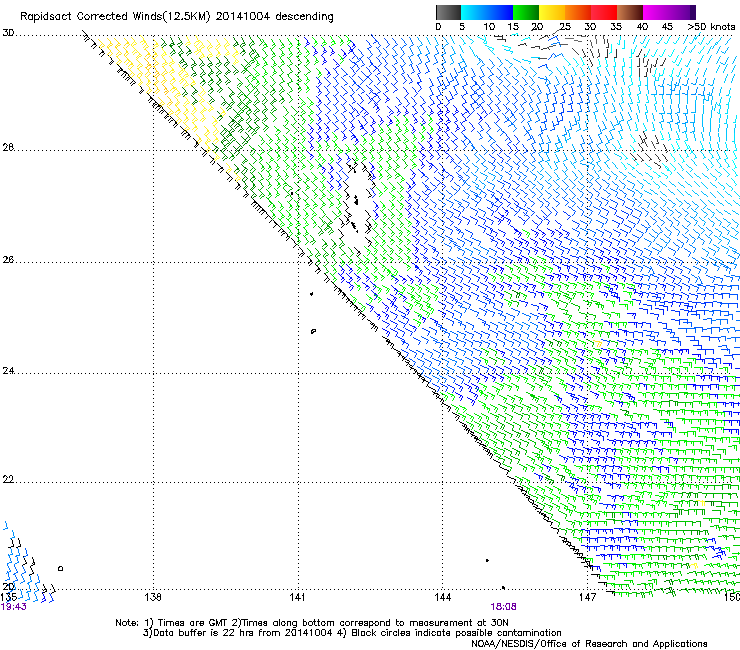Click the yellow 20-25 knots legend color
The height and width of the screenshot is (650, 740).
552,12
